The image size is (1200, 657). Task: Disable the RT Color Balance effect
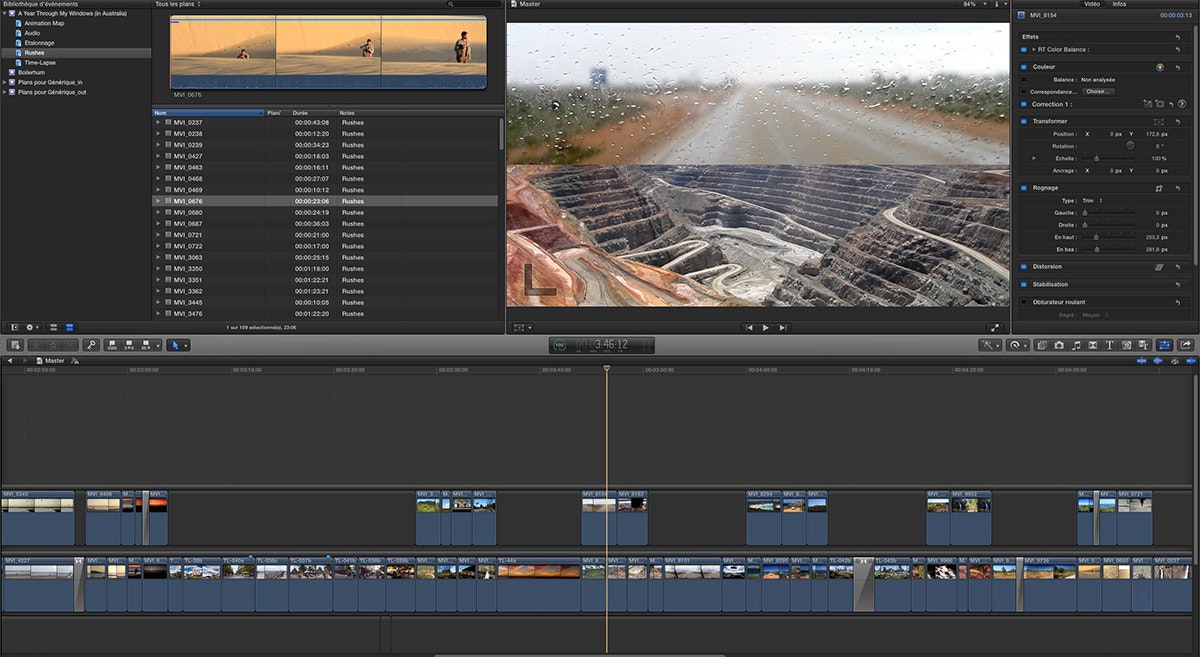[x=1024, y=49]
